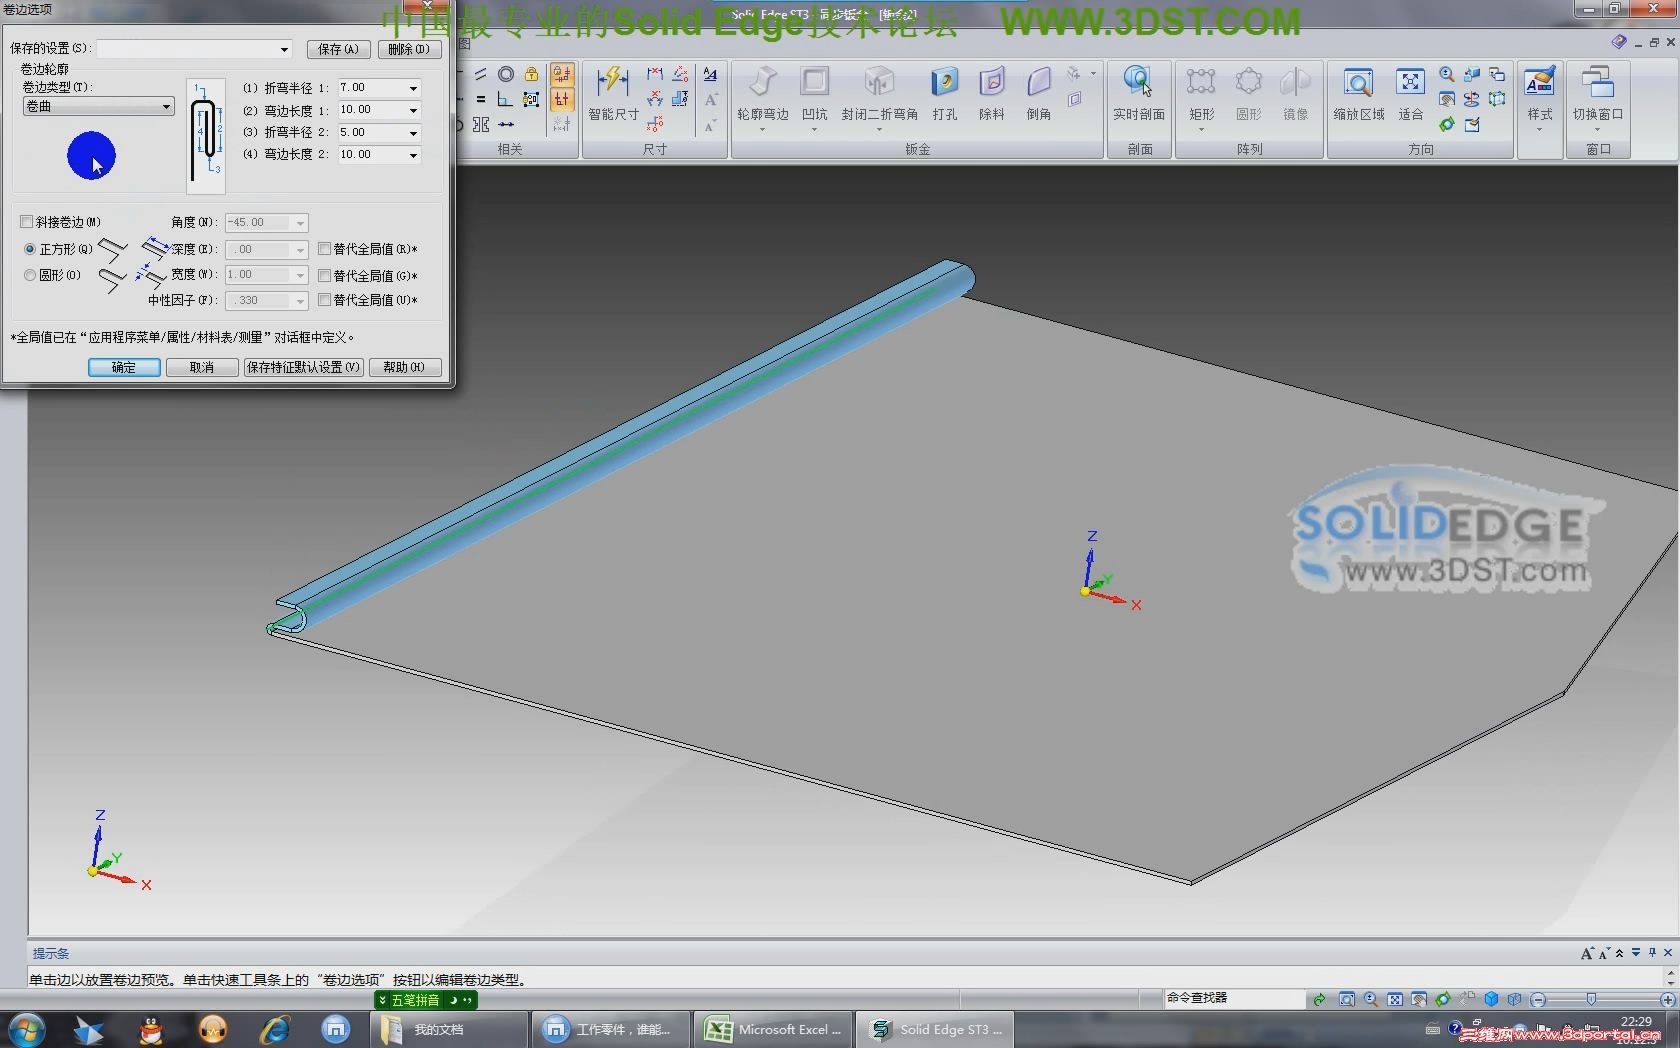Select the 圆形 radio button
The width and height of the screenshot is (1680, 1048).
pos(30,275)
